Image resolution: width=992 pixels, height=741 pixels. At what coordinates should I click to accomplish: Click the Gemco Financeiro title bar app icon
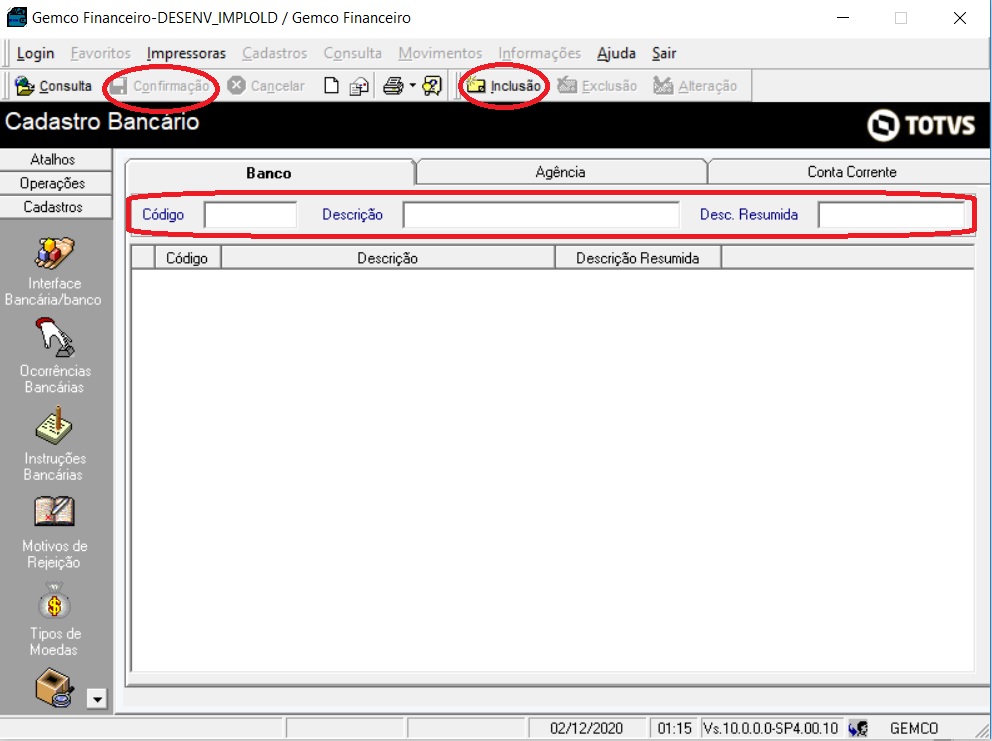tap(17, 17)
